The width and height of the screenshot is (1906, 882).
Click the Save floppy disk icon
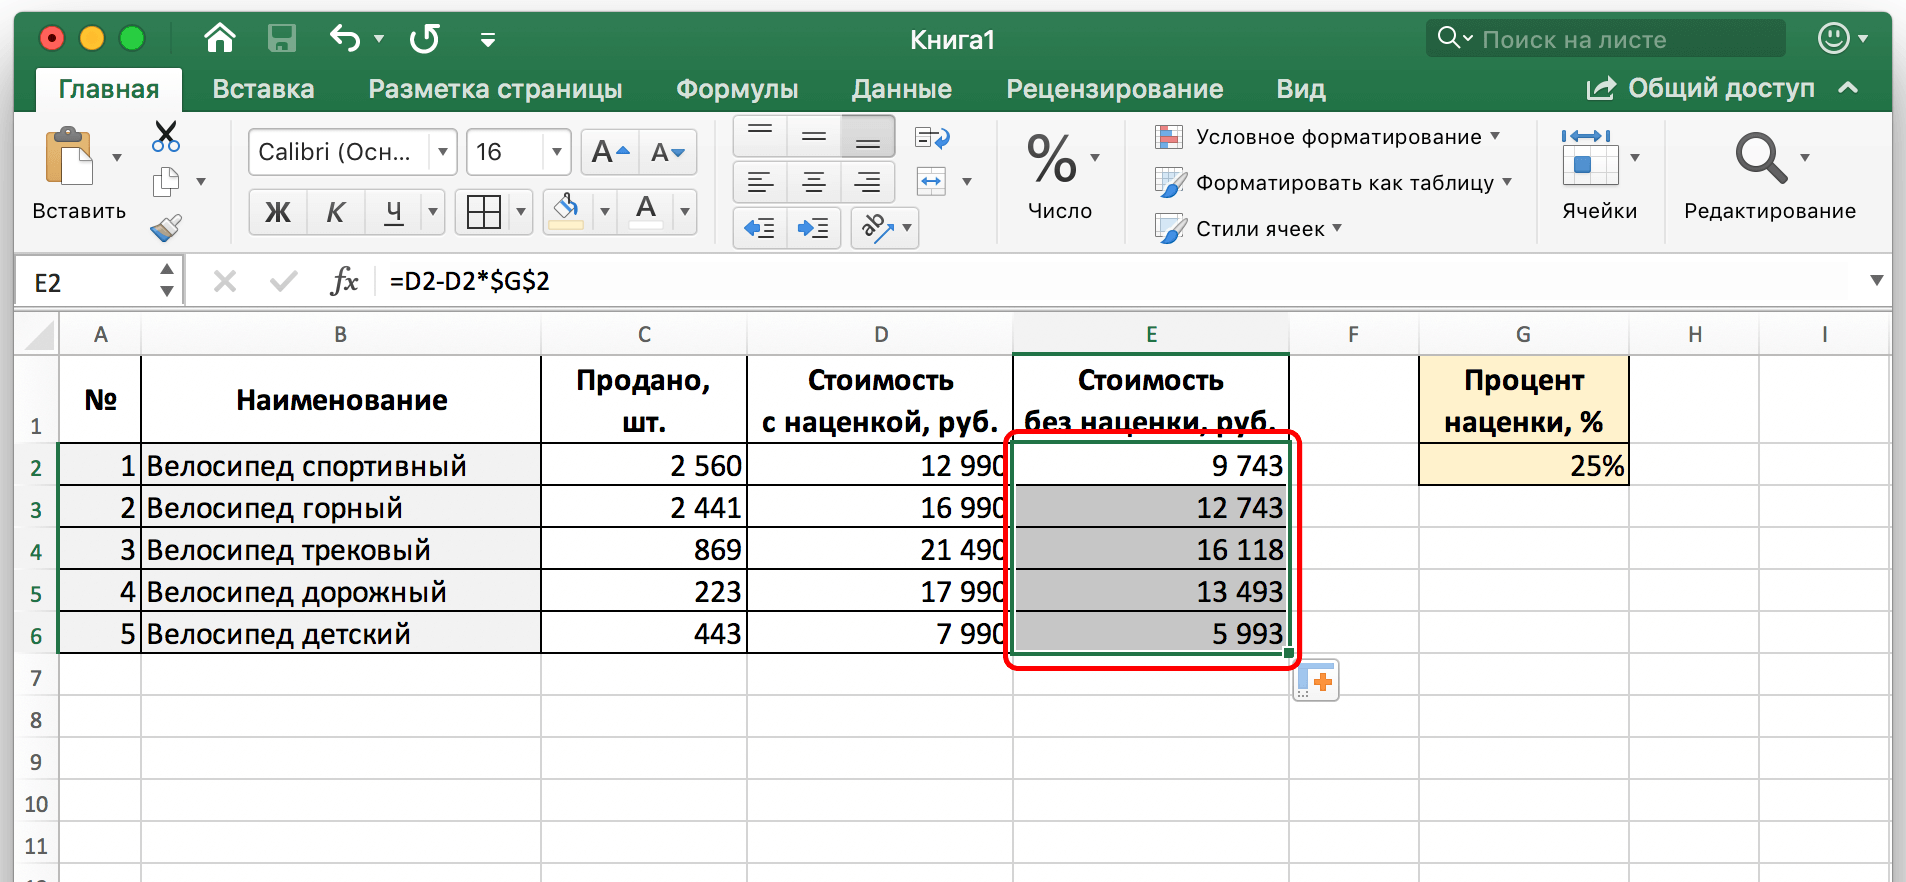(282, 39)
